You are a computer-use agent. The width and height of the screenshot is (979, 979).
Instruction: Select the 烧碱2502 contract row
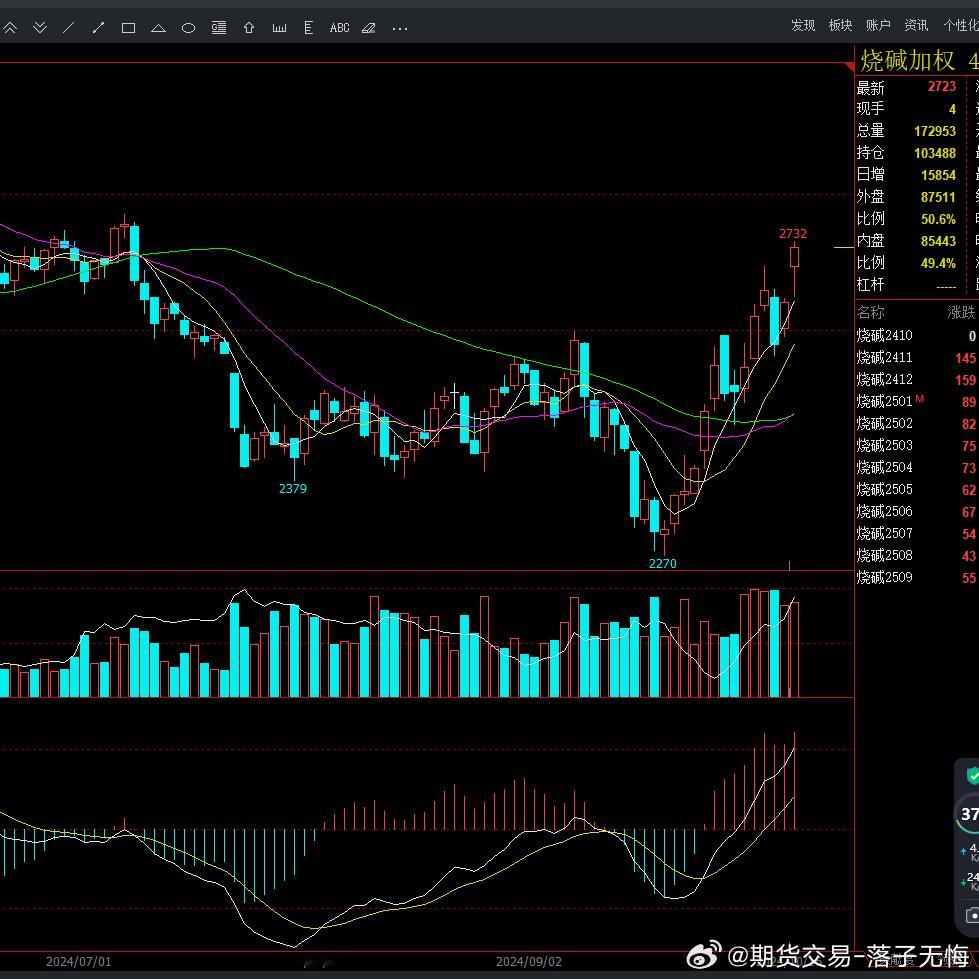tap(917, 423)
